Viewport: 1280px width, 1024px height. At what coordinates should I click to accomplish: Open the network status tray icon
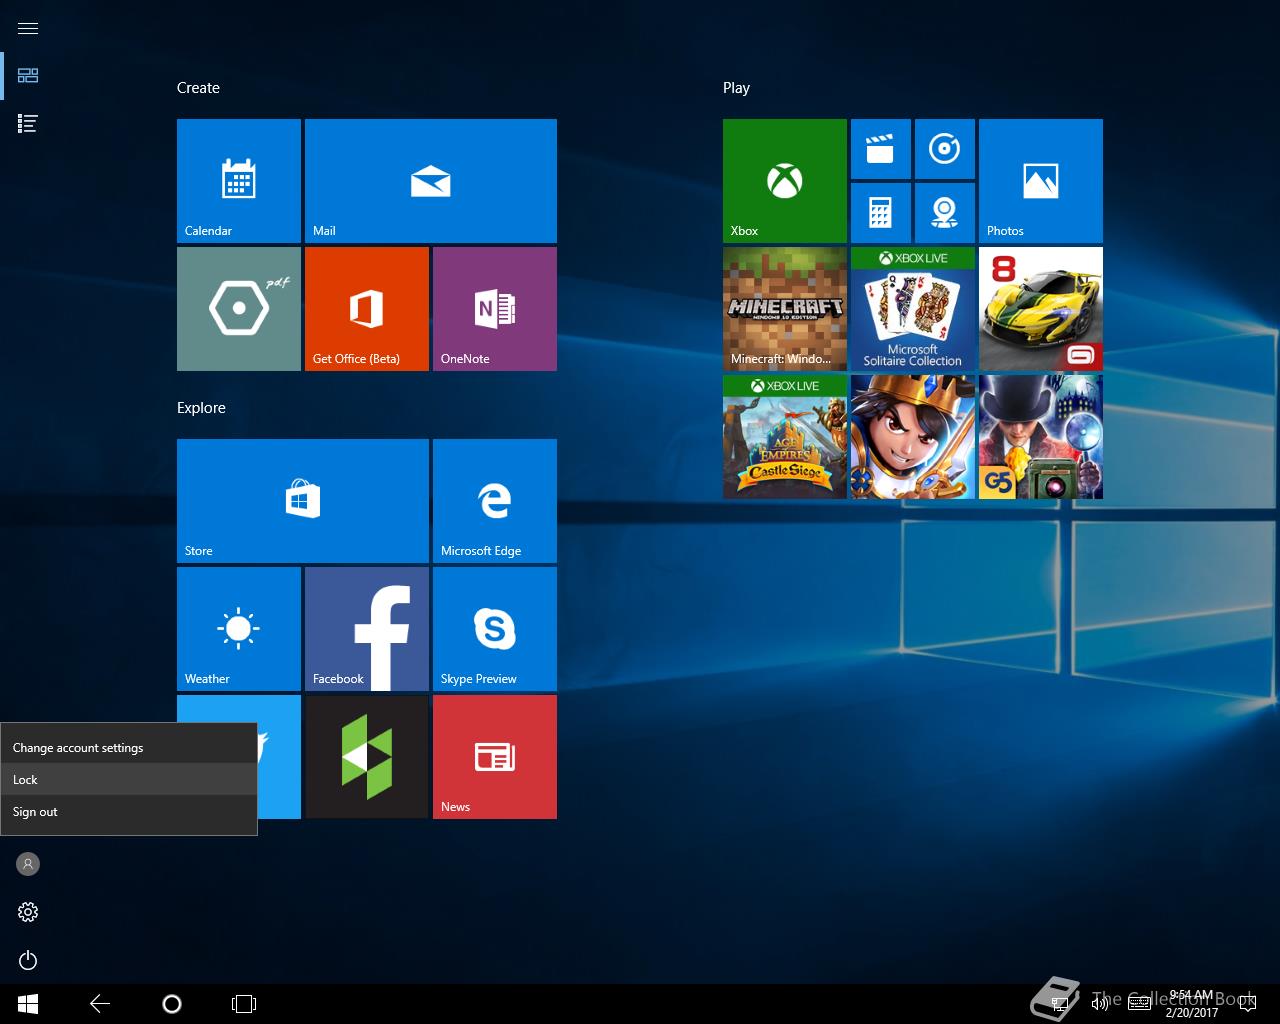tap(1061, 1004)
